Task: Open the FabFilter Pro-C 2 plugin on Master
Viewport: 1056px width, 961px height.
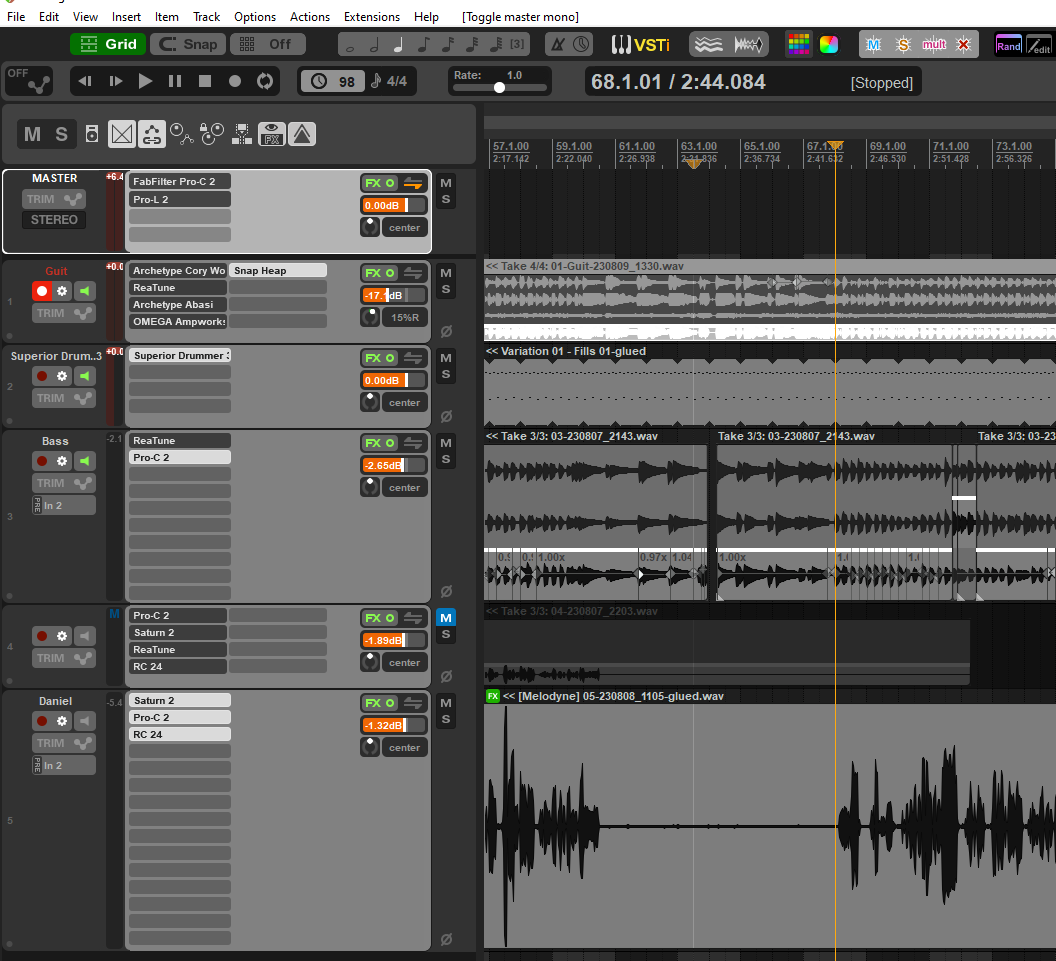Action: pyautogui.click(x=180, y=182)
